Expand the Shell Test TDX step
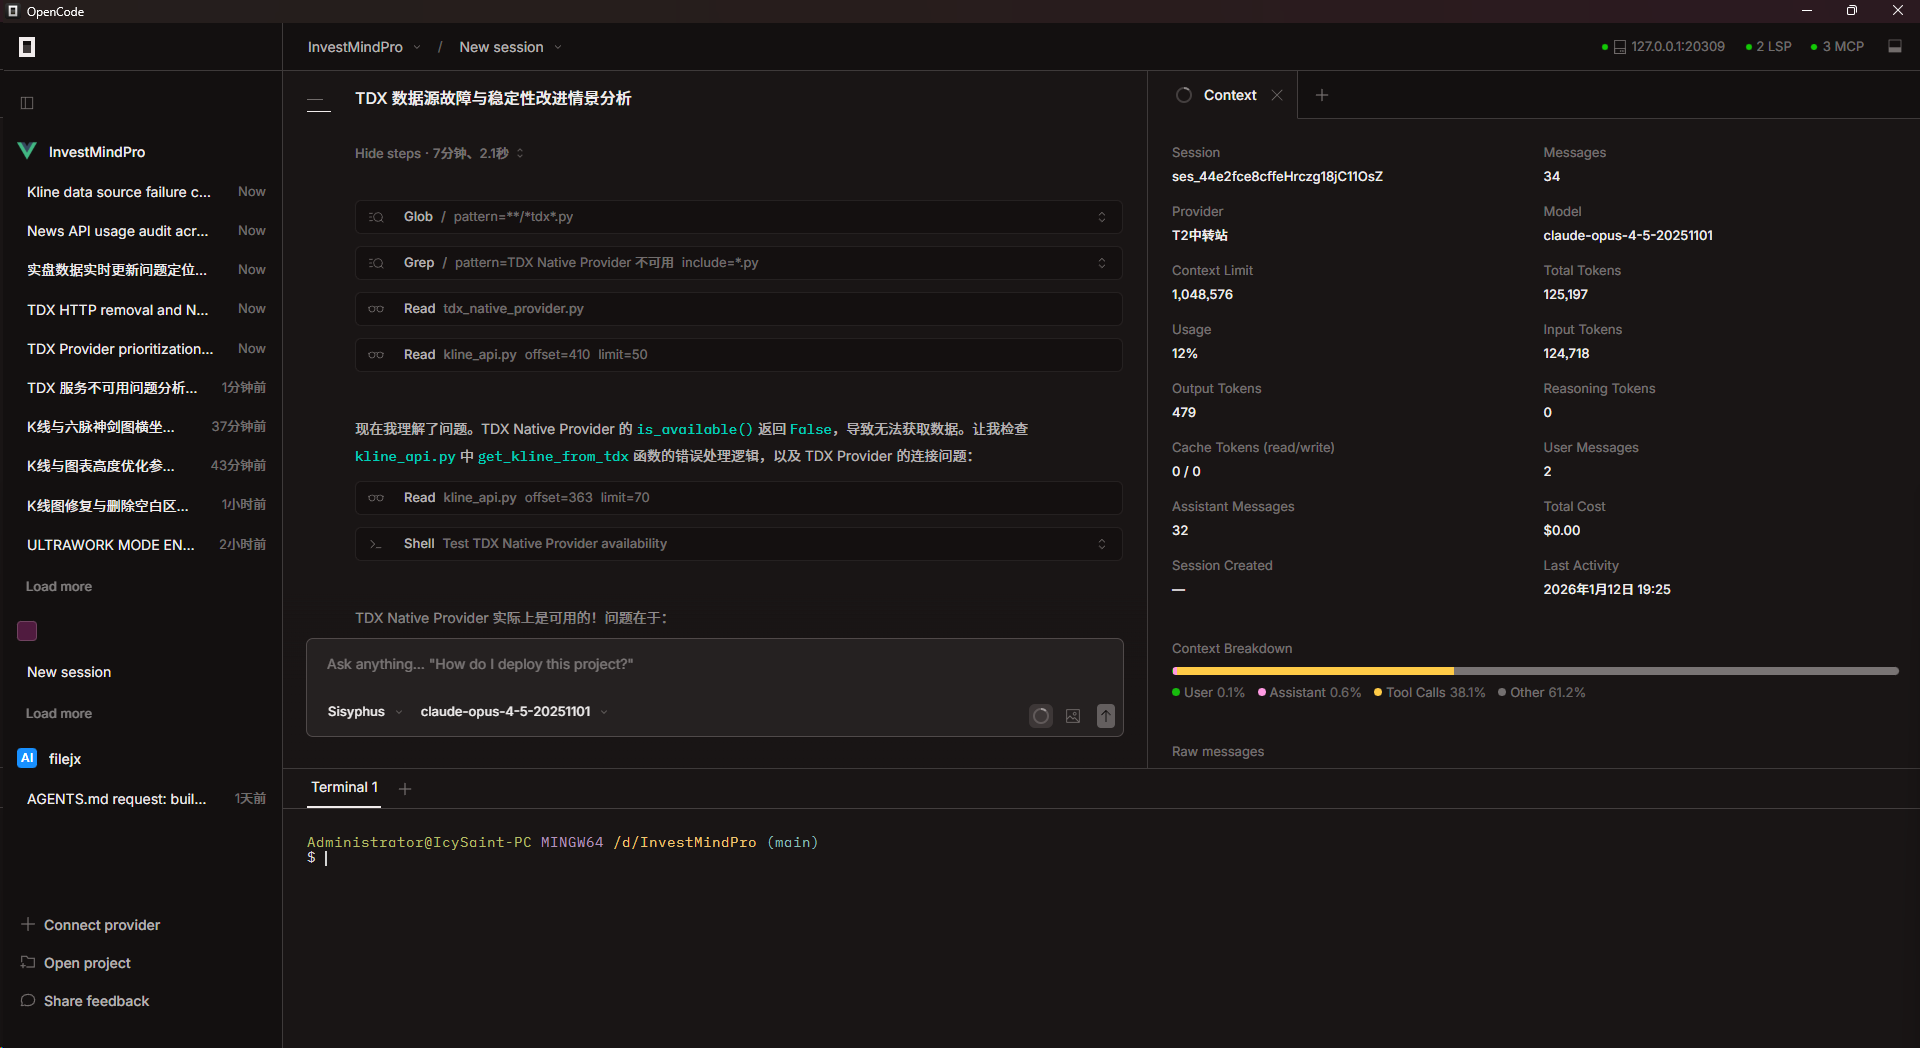 click(738, 544)
